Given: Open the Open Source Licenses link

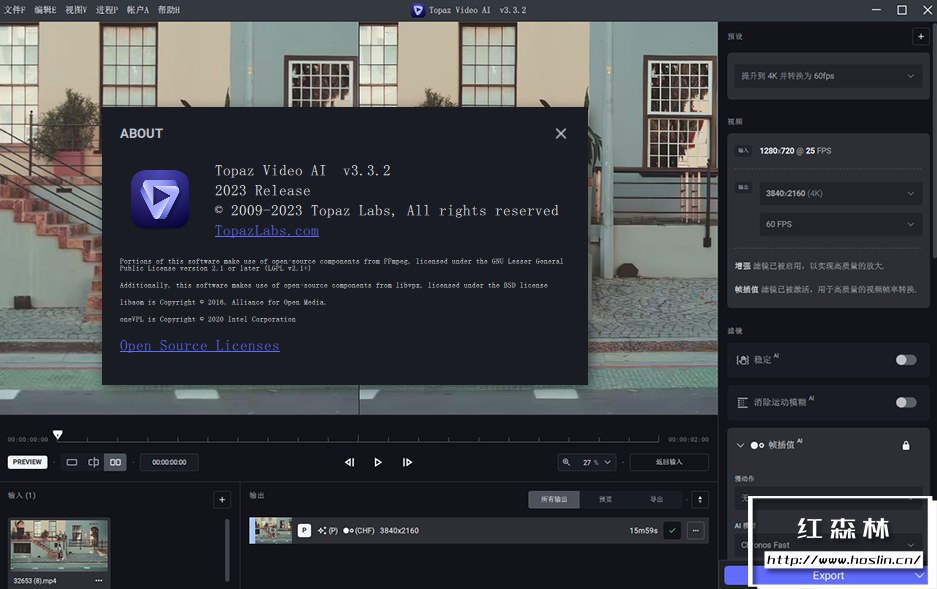Looking at the screenshot, I should click(200, 345).
